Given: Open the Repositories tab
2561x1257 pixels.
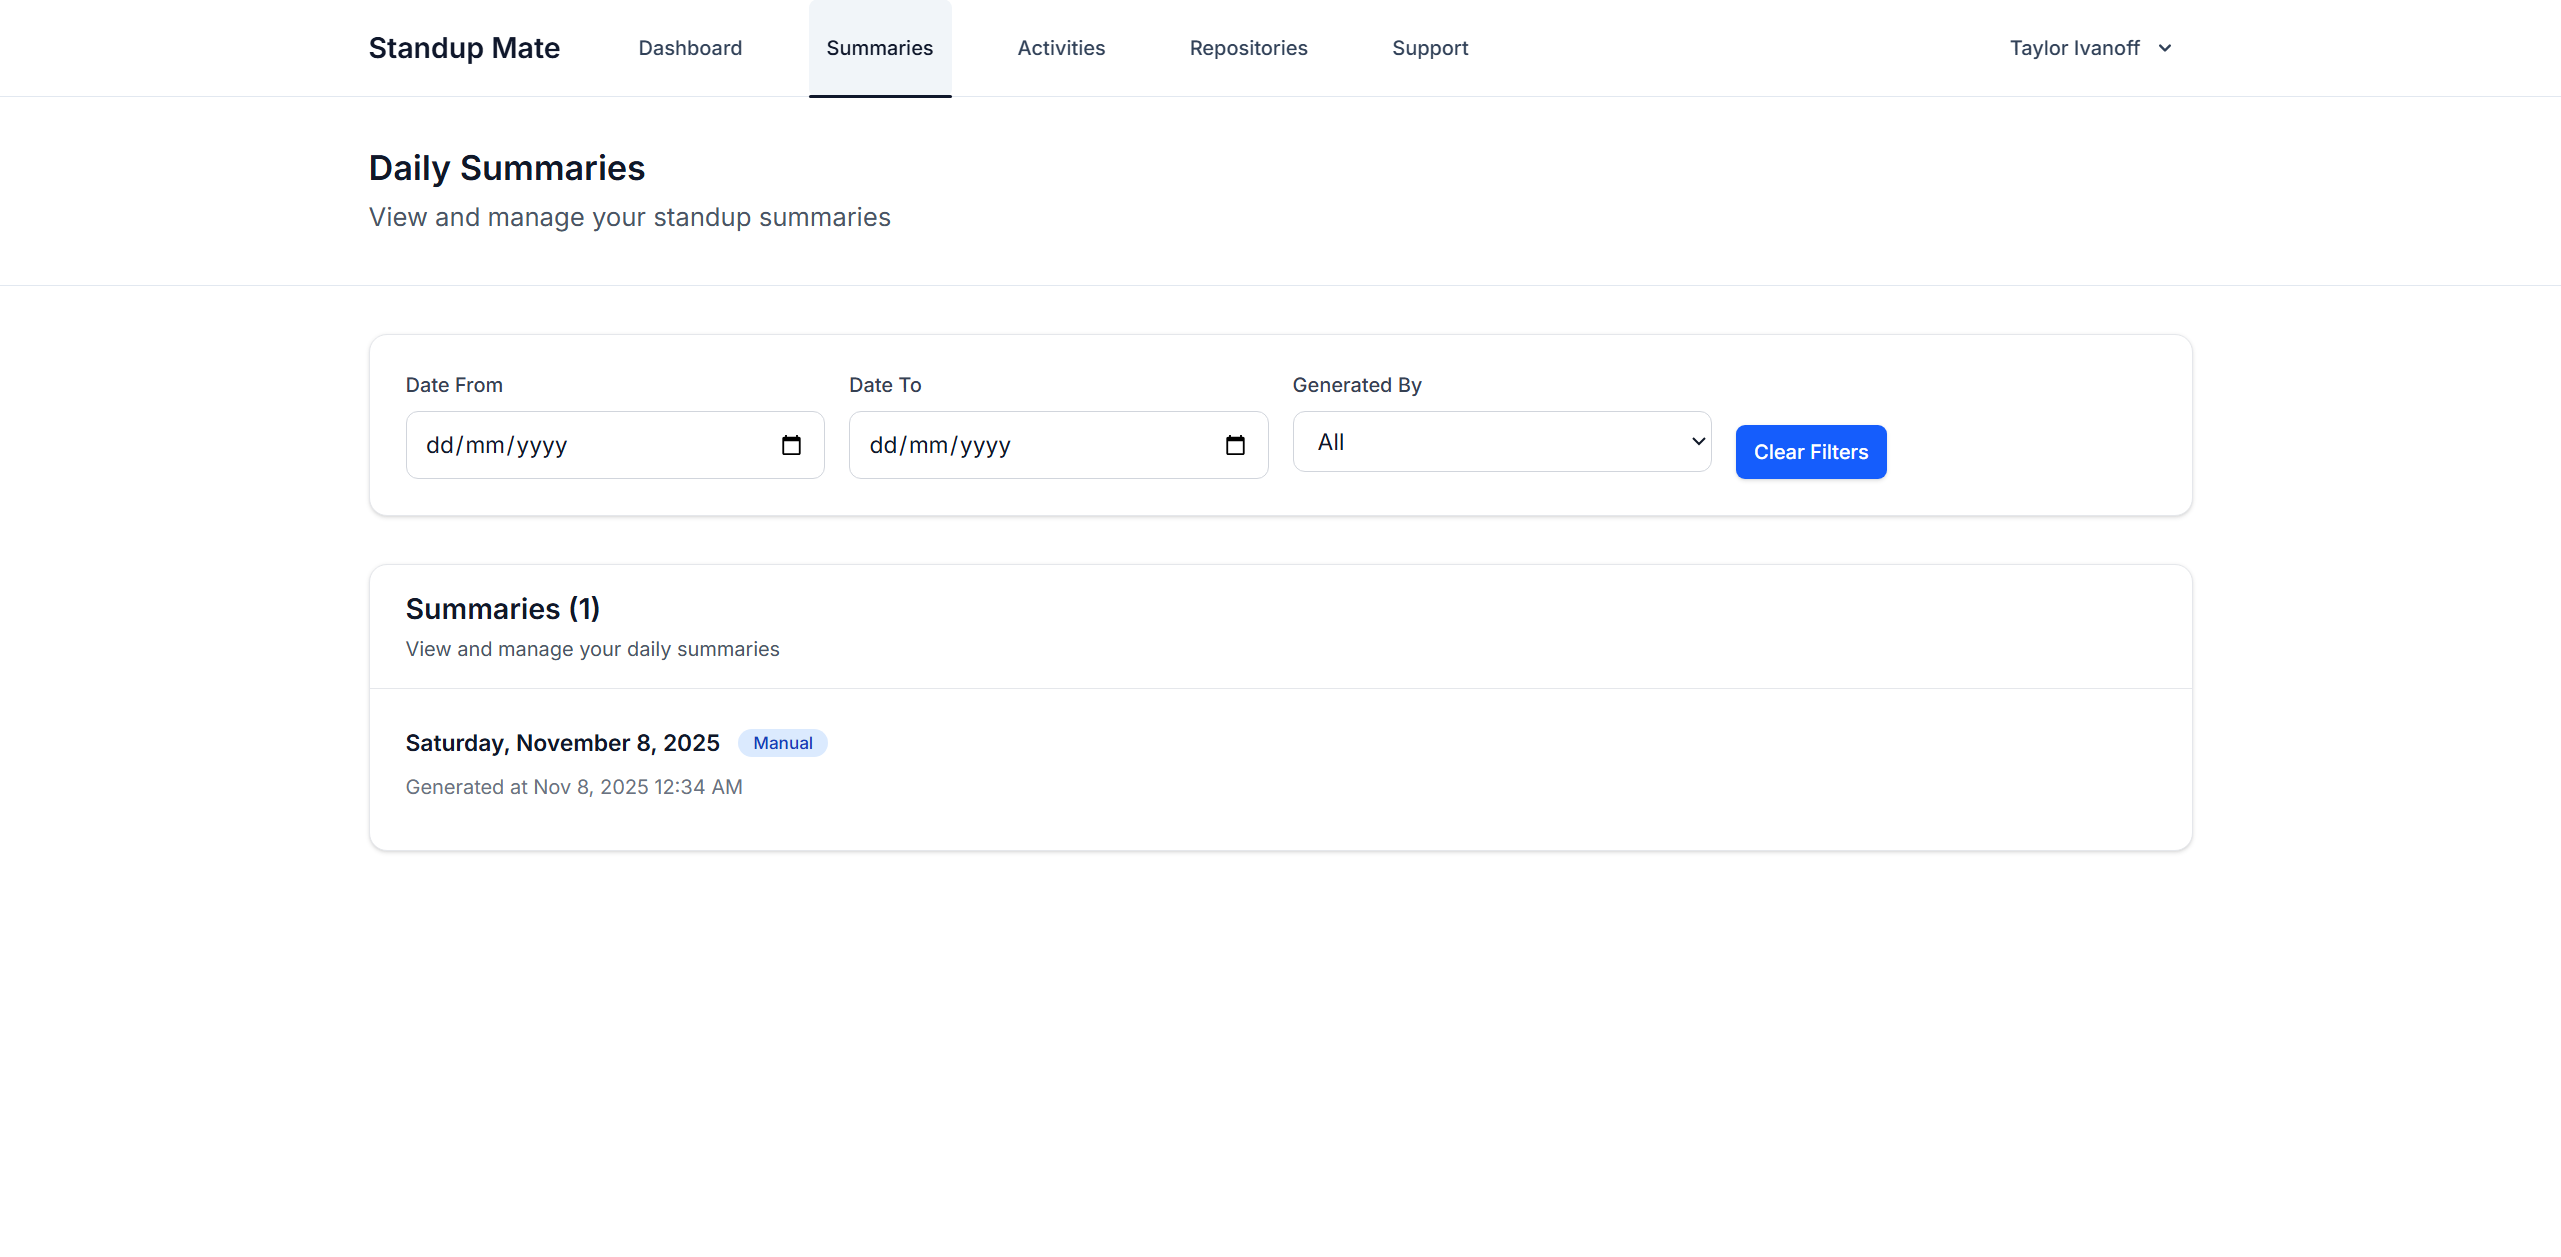Looking at the screenshot, I should coord(1248,48).
